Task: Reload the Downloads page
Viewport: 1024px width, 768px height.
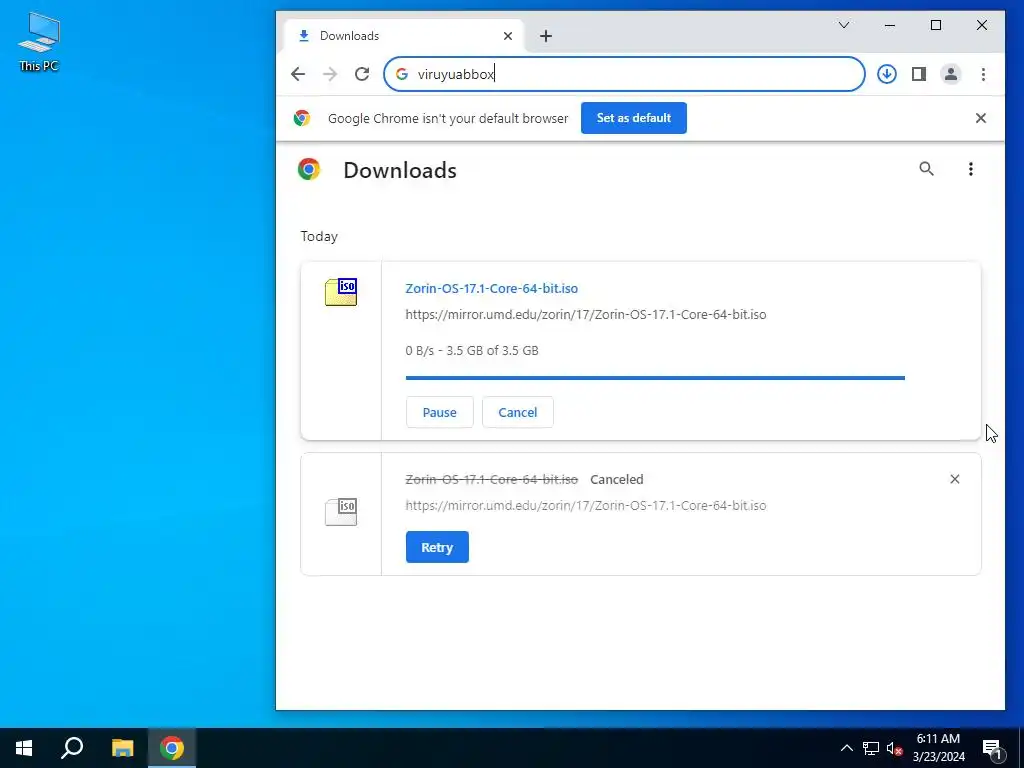Action: [x=362, y=74]
